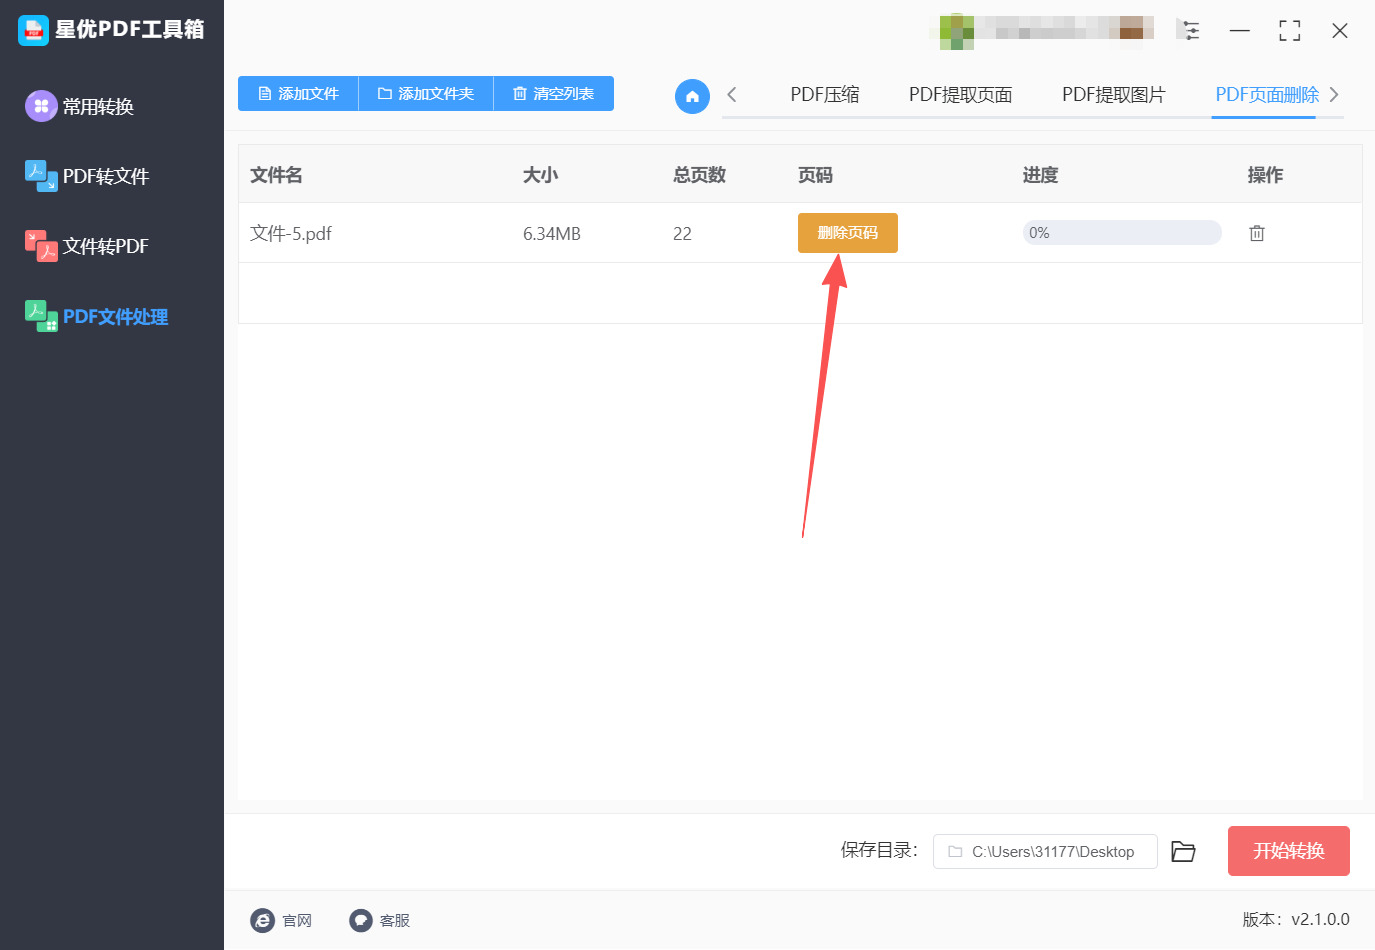Minimize the application window
Image resolution: width=1375 pixels, height=950 pixels.
pos(1240,31)
